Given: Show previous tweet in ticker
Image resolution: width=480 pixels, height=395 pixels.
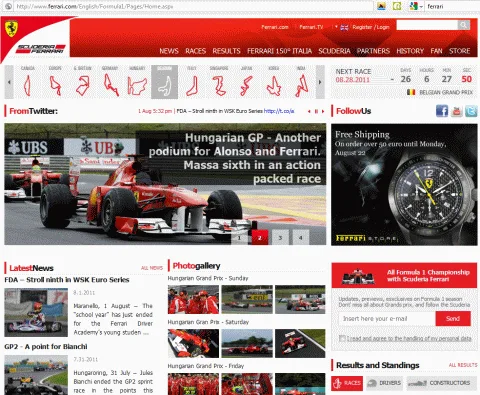Looking at the screenshot, I should click(309, 111).
